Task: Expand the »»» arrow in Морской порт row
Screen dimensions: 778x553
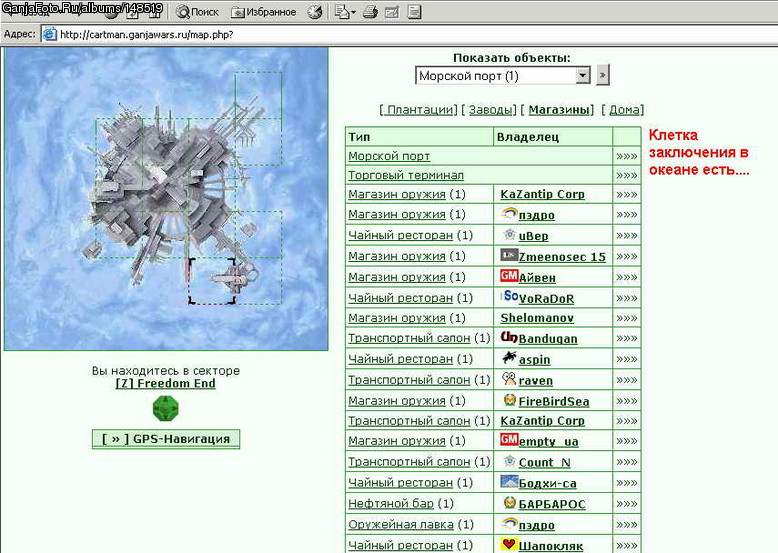Action: [x=627, y=157]
